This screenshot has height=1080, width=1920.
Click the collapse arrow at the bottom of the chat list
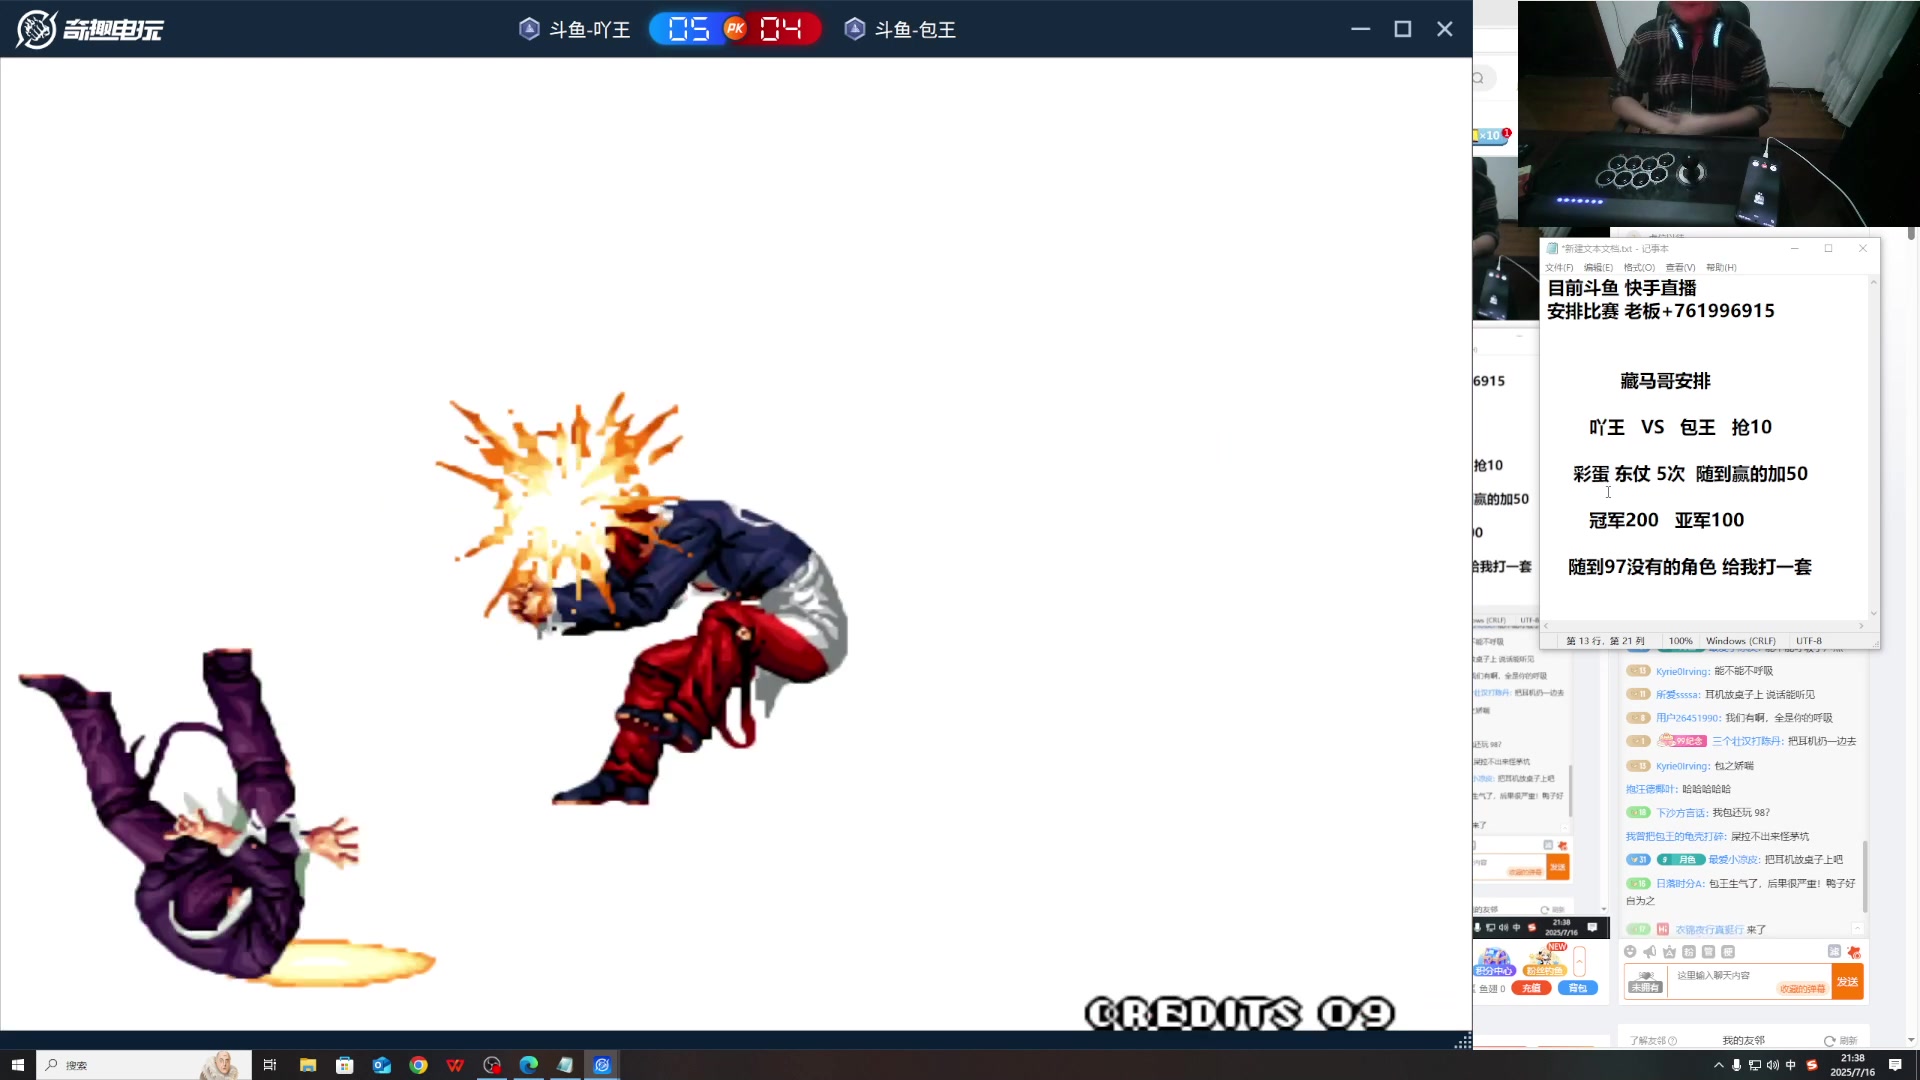[x=1857, y=928]
